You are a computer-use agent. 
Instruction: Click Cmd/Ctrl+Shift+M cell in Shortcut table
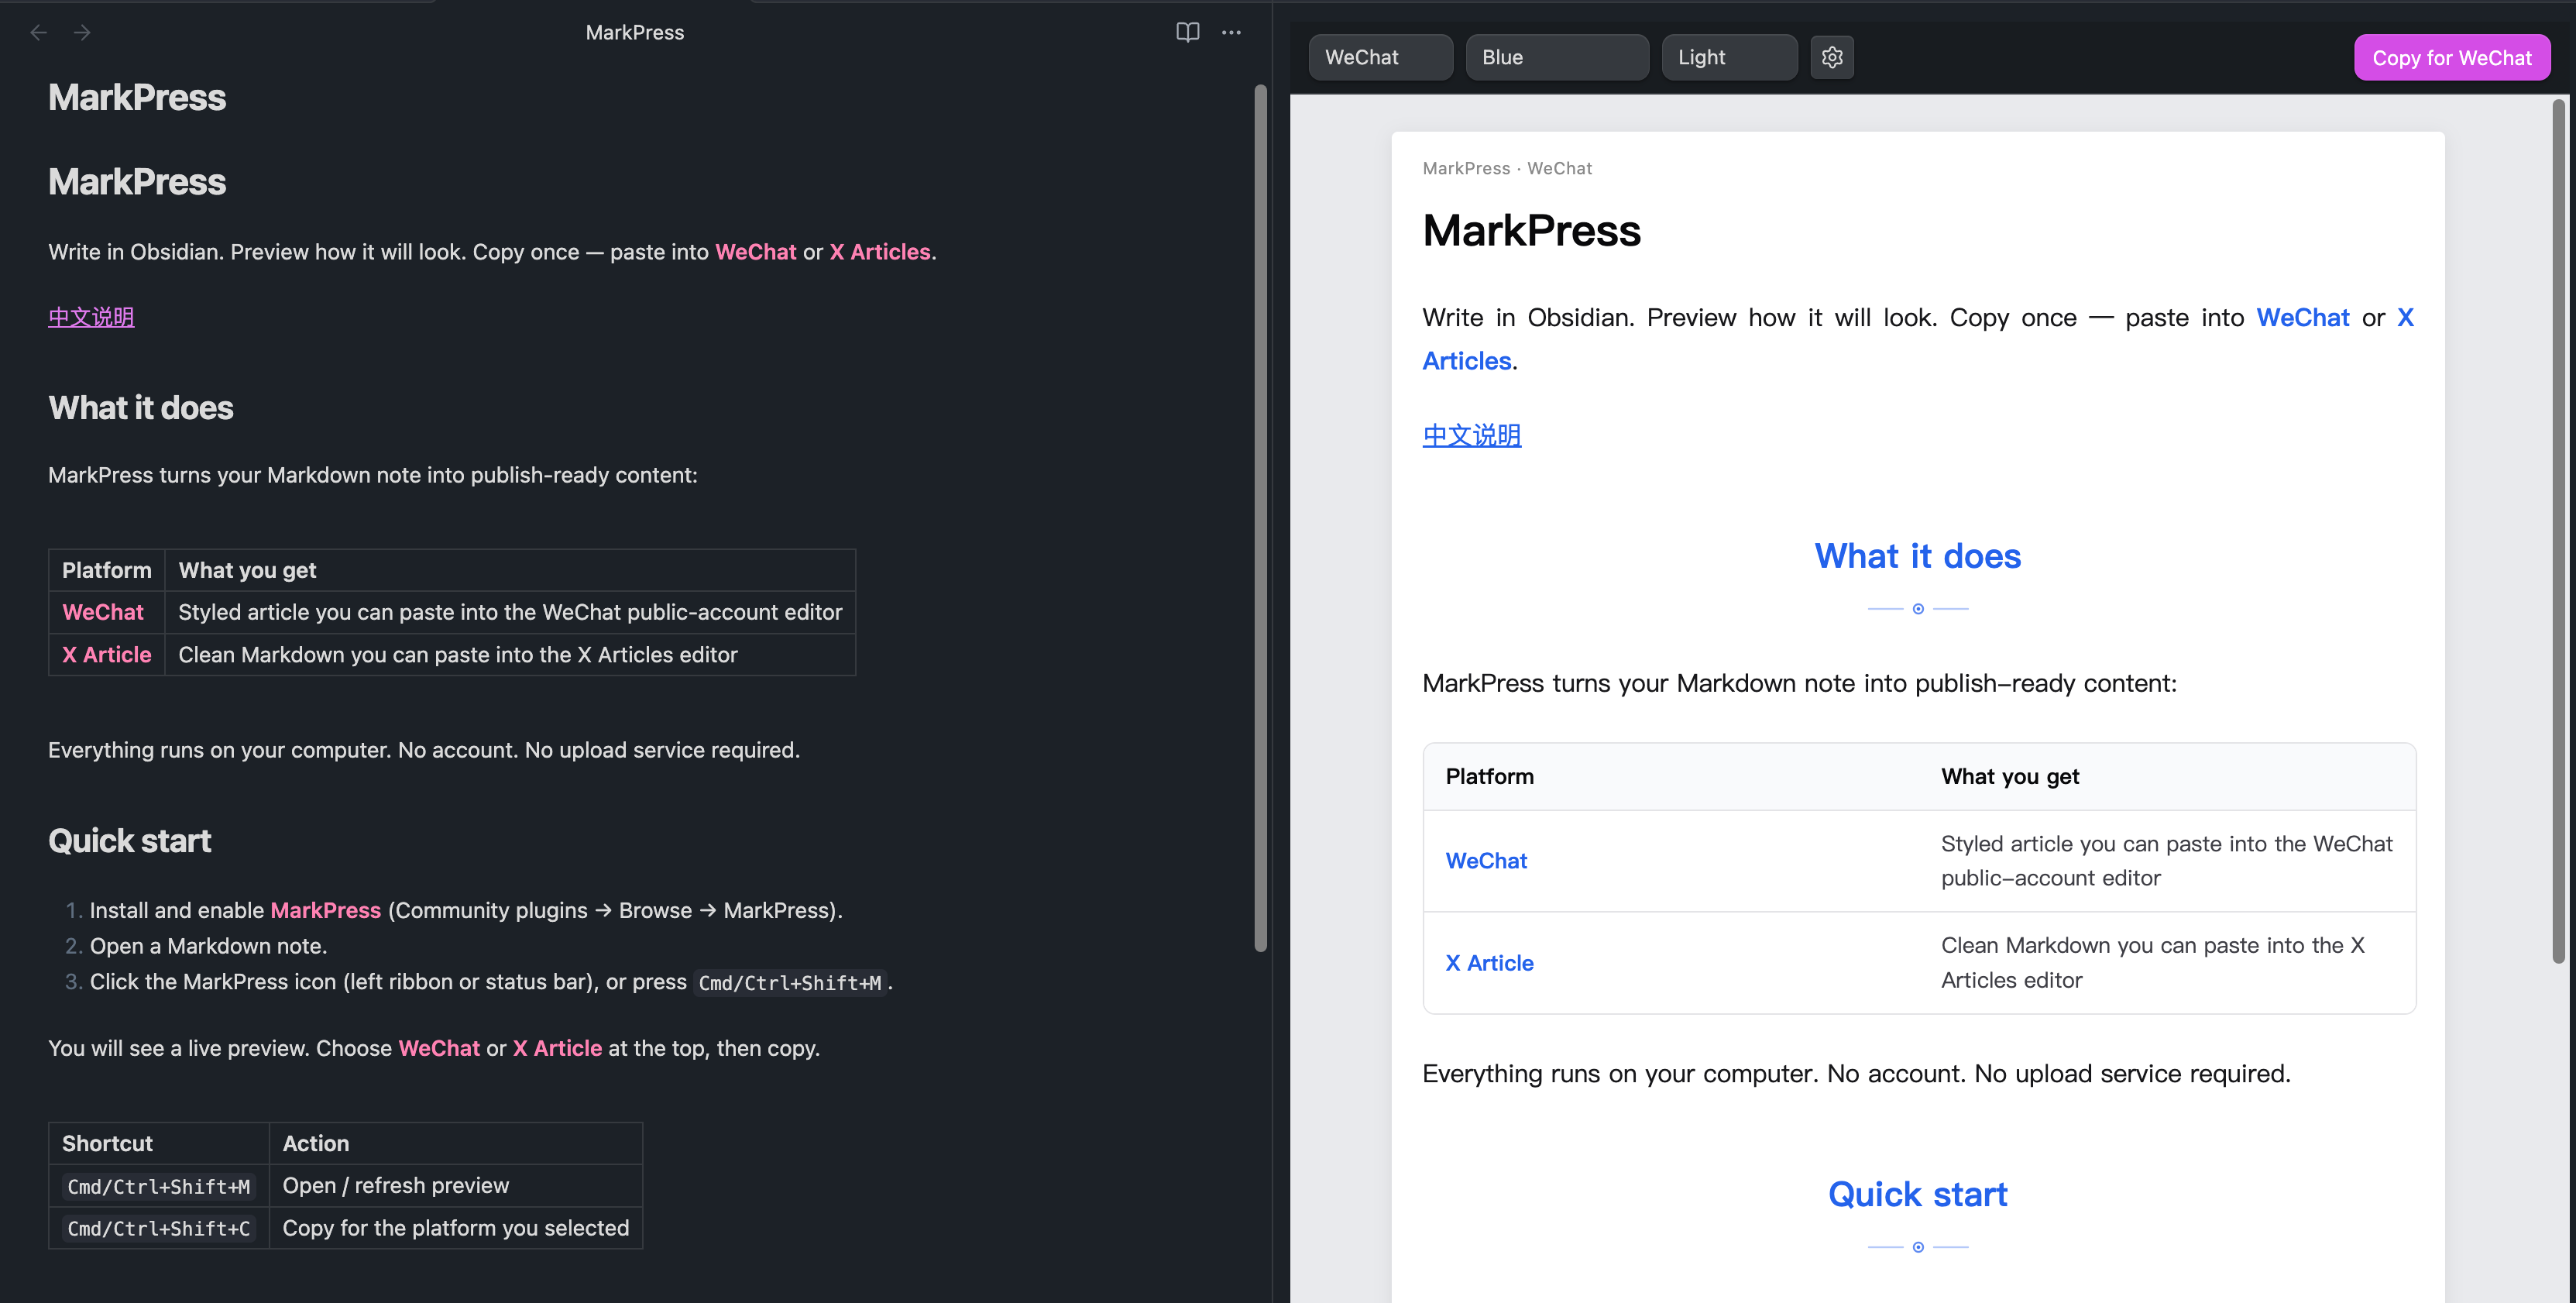159,1186
